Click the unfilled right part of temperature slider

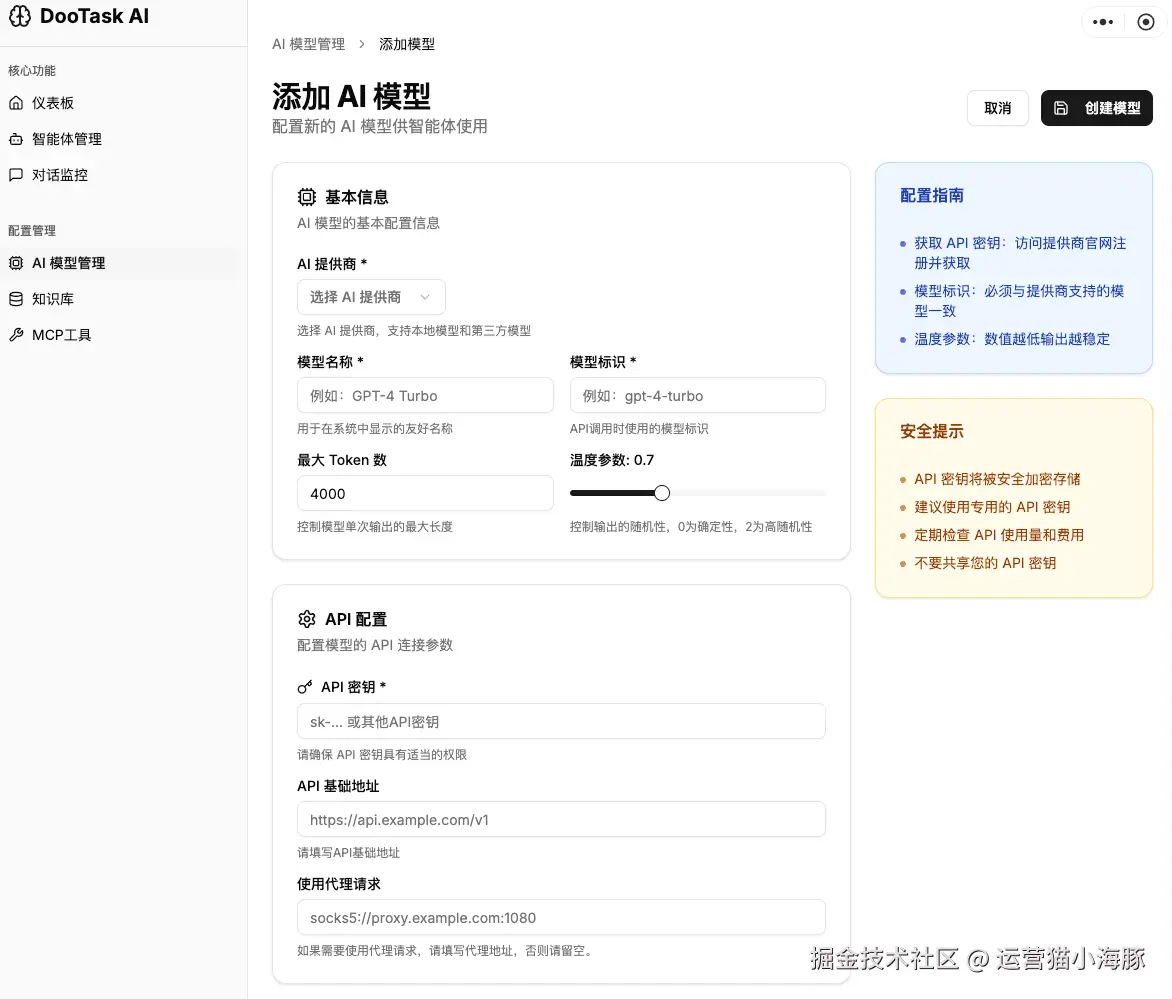click(747, 493)
